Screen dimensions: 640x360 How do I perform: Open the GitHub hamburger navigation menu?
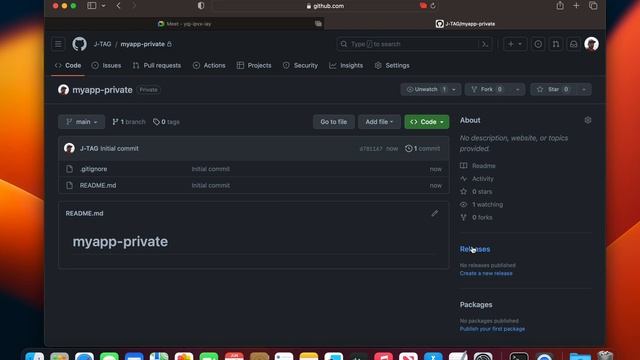coord(58,44)
